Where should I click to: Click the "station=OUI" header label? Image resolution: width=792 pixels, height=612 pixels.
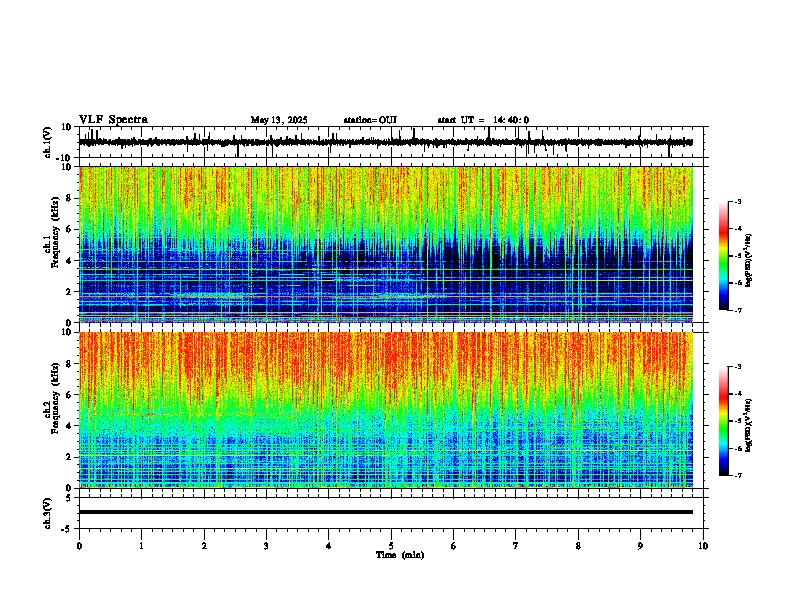tap(370, 120)
